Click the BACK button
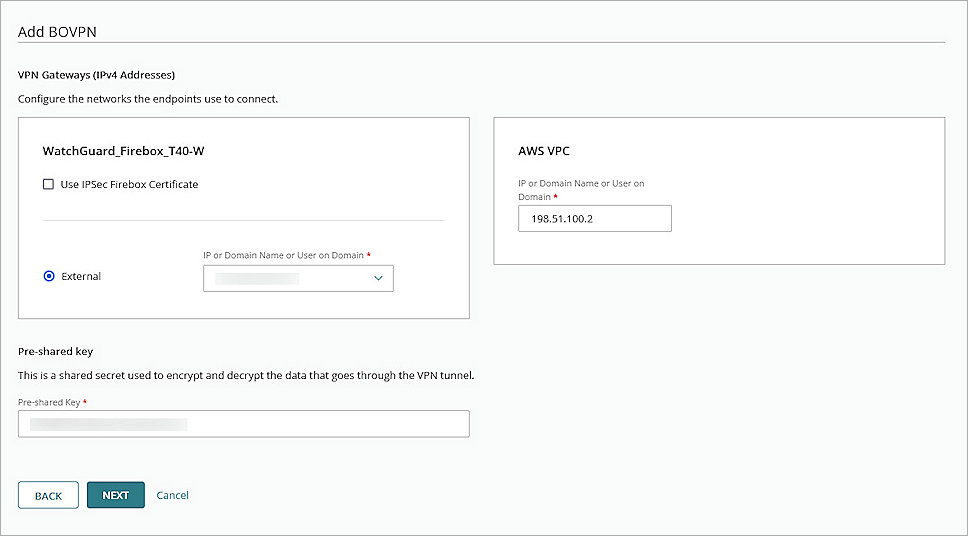Viewport: 968px width, 536px height. [x=48, y=495]
